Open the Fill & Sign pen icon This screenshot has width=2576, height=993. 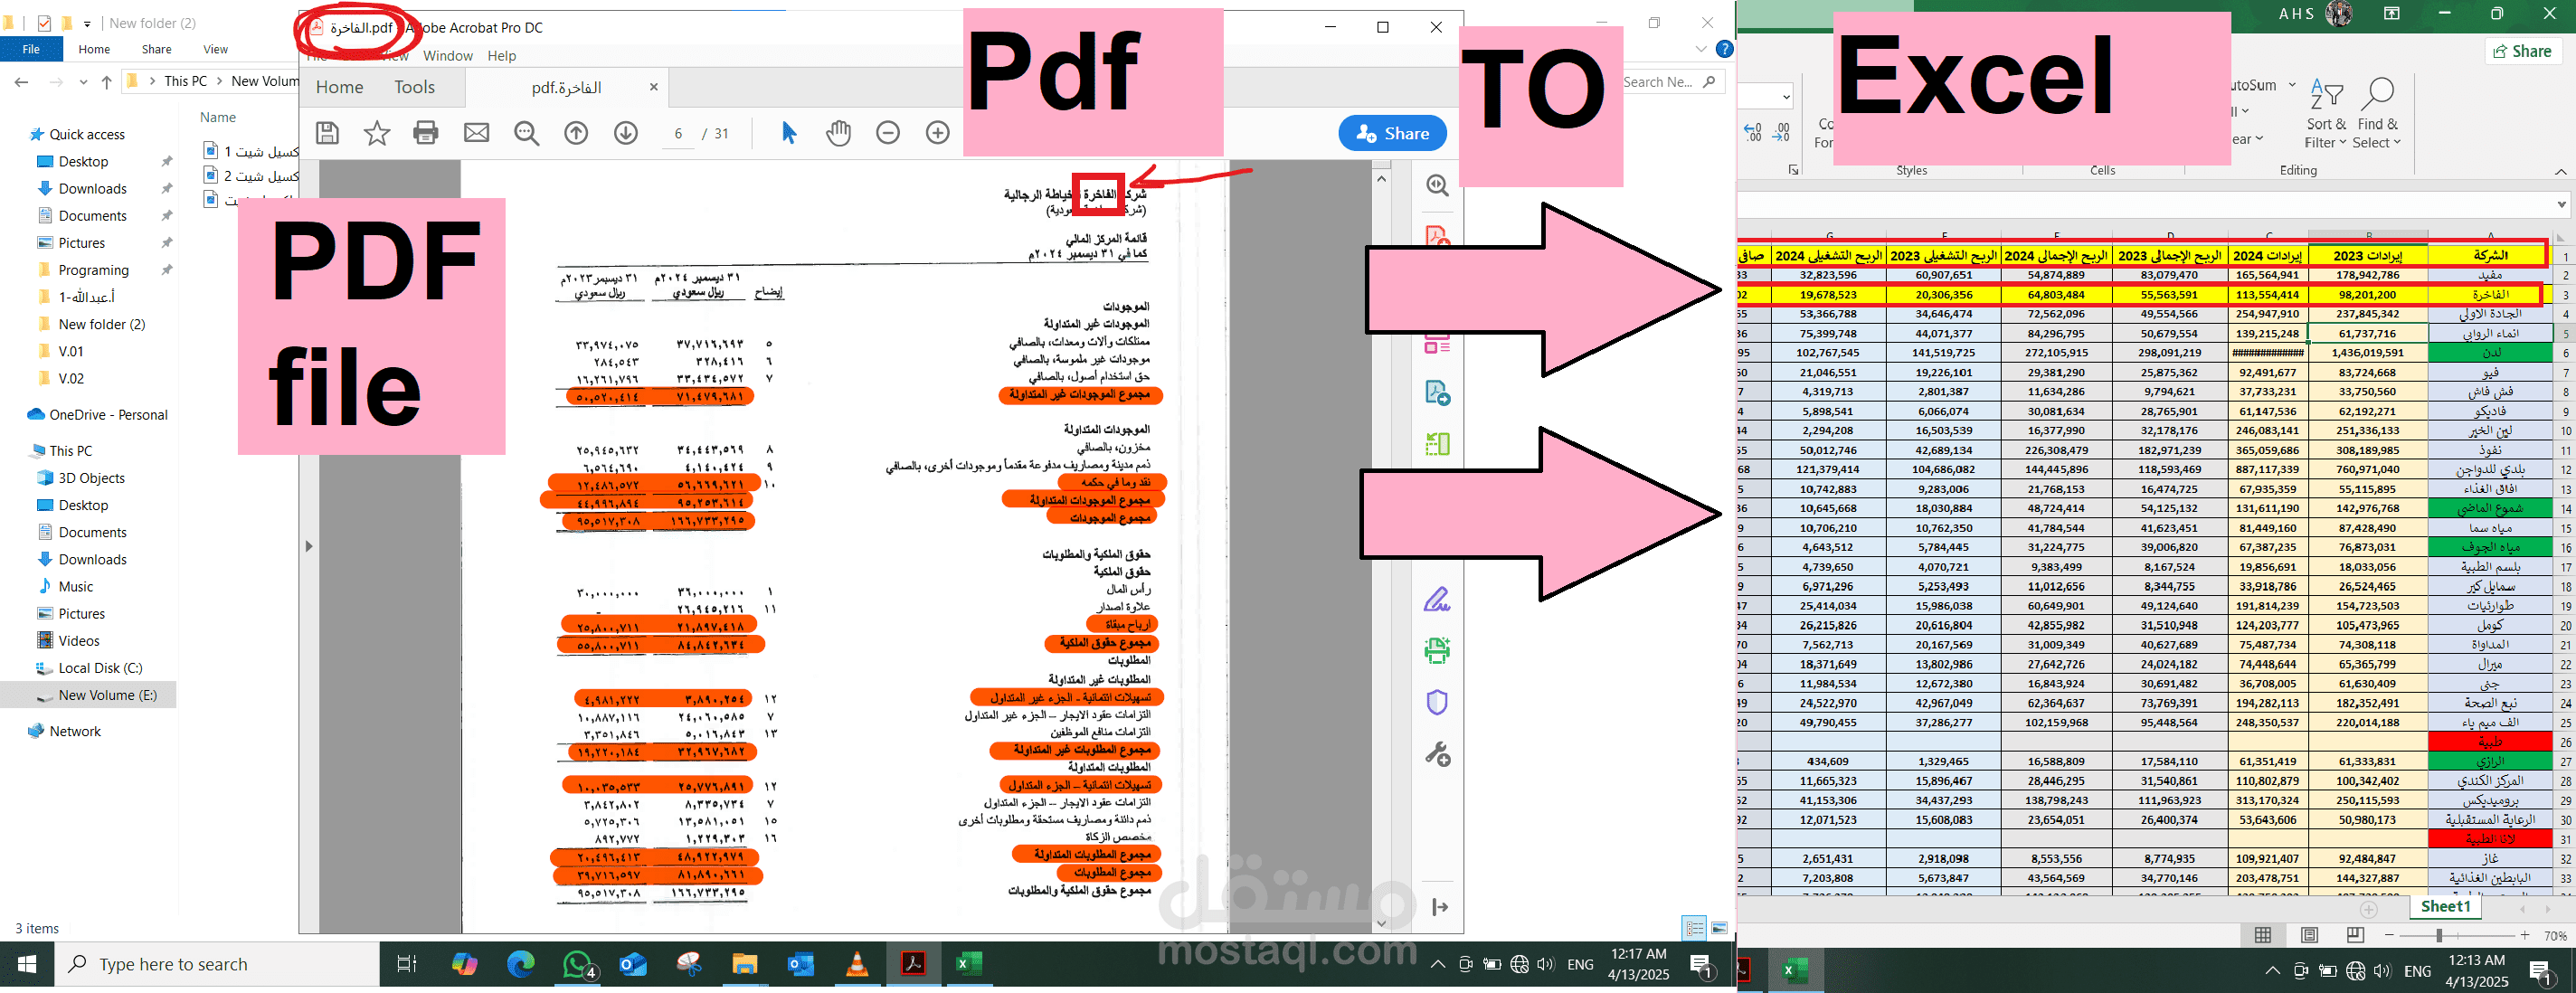click(1437, 599)
